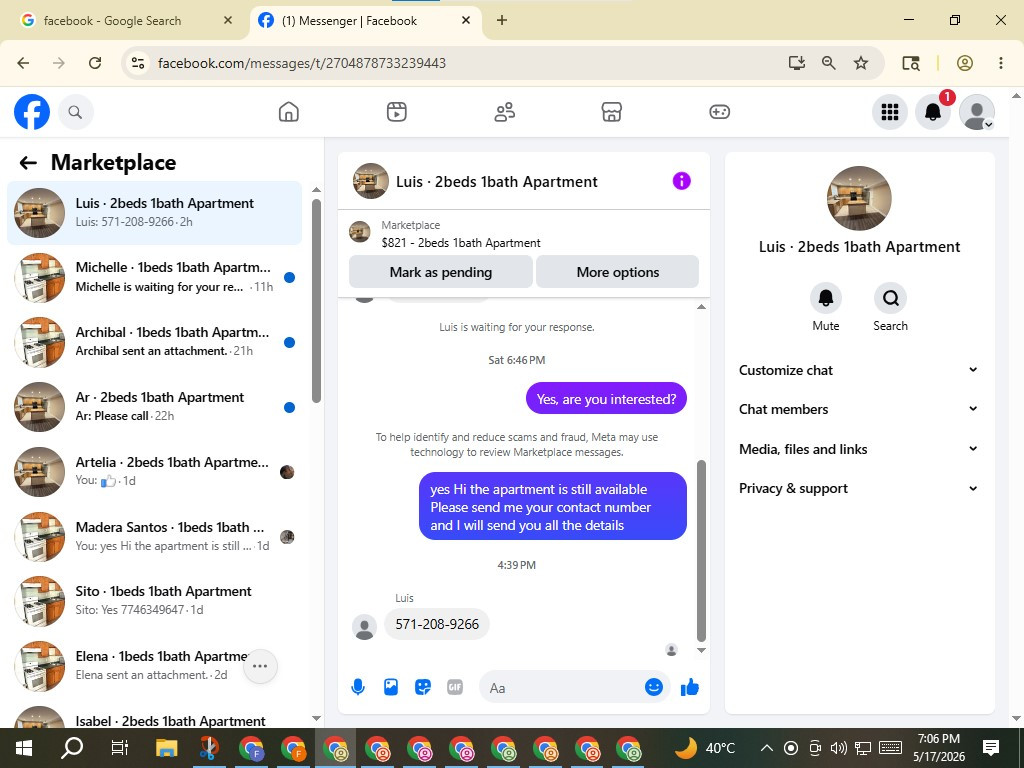Open Windows Start menu
This screenshot has height=768, width=1024.
click(x=24, y=748)
